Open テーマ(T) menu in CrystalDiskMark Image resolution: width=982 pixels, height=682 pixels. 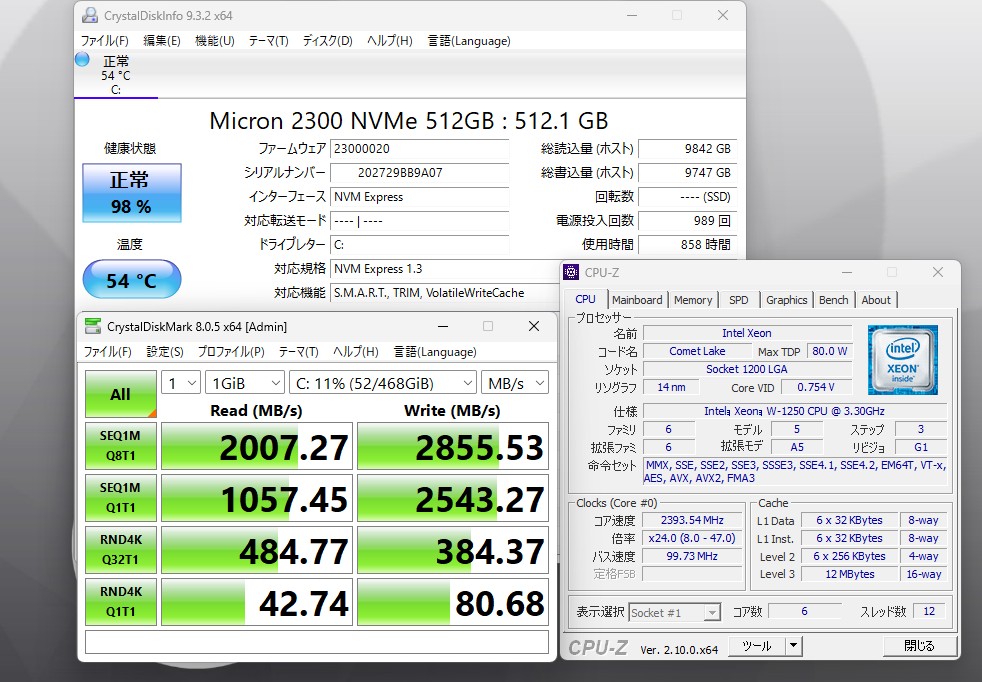pyautogui.click(x=299, y=352)
